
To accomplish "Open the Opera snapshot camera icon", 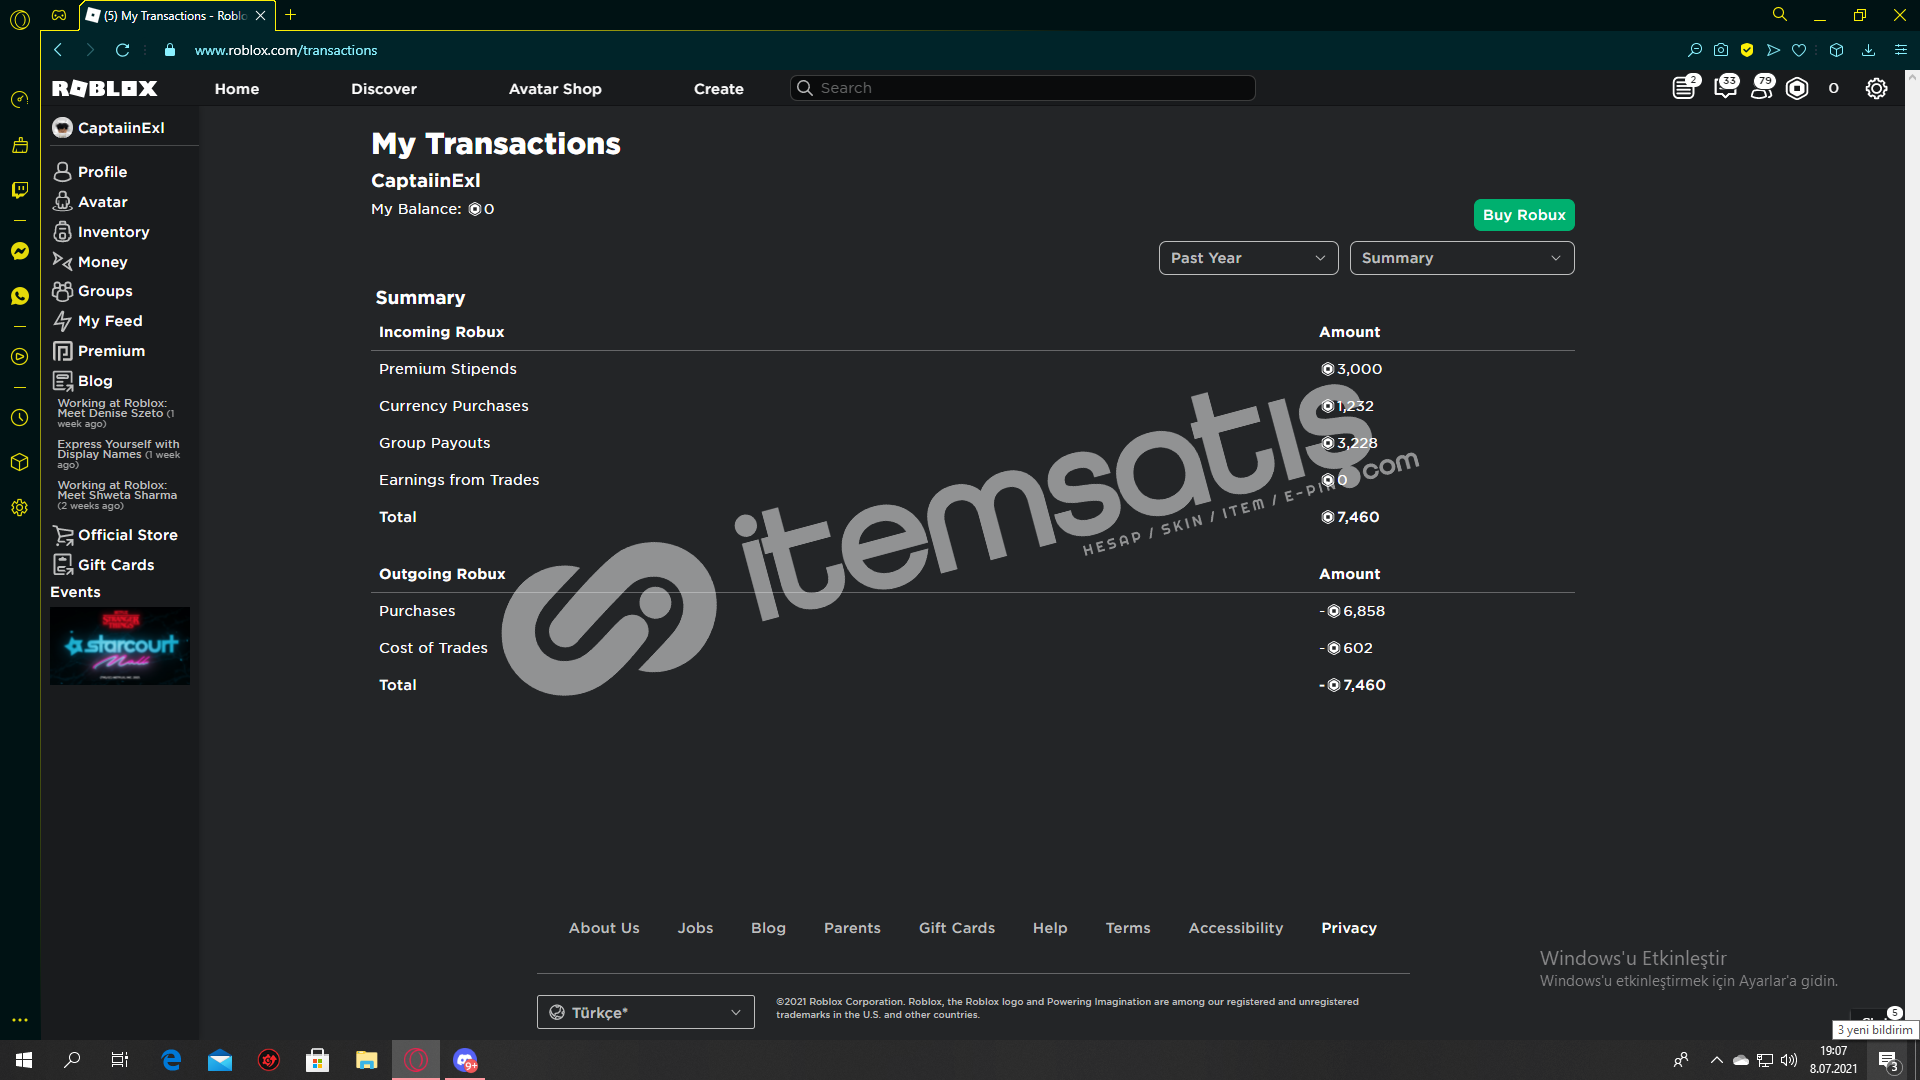I will pos(1720,50).
